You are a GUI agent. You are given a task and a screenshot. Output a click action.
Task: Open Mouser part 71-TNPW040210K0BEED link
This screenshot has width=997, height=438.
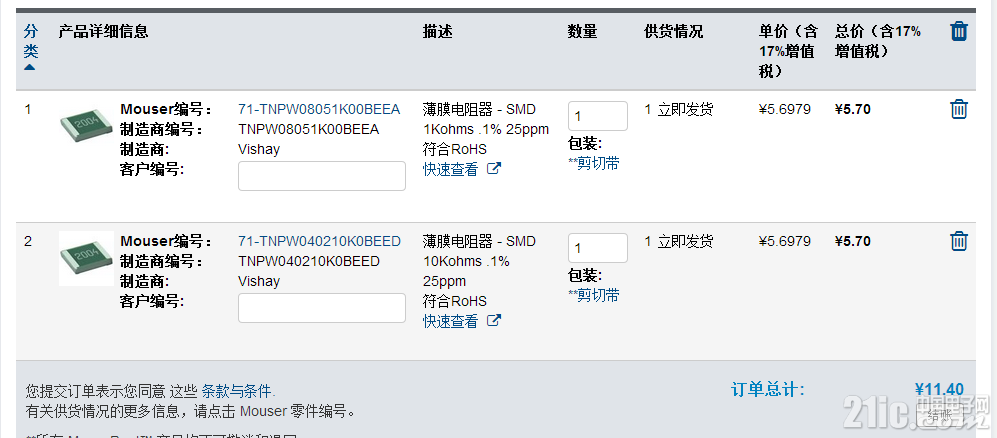[x=319, y=241]
